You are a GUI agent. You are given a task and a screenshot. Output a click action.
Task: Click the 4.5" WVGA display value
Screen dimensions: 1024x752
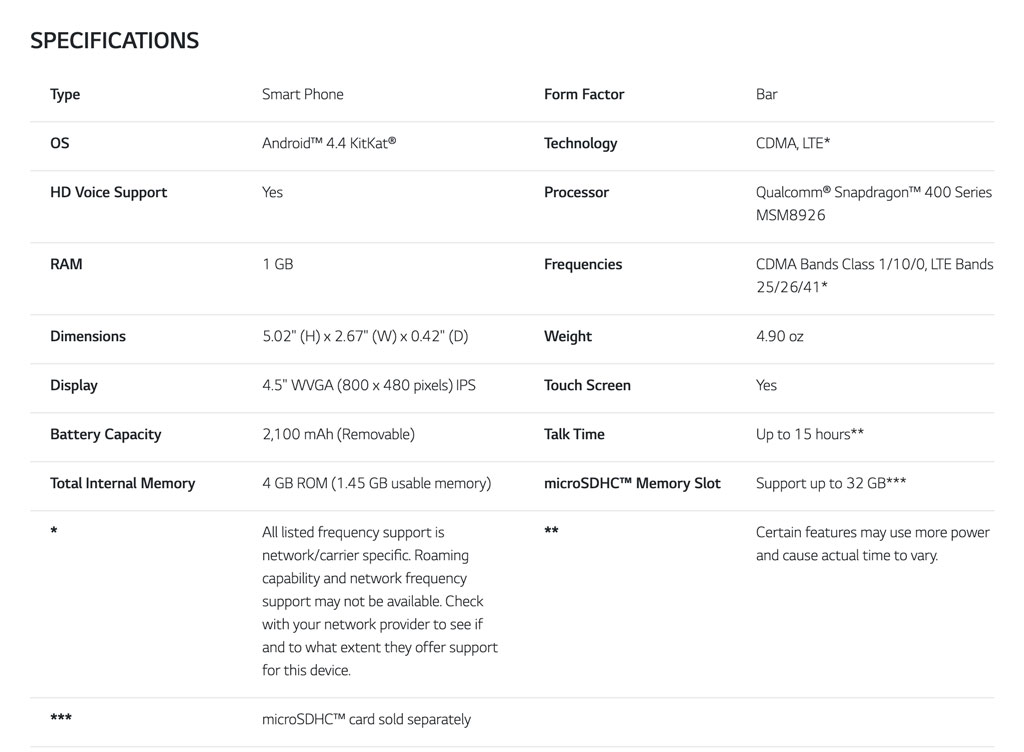pyautogui.click(x=368, y=386)
